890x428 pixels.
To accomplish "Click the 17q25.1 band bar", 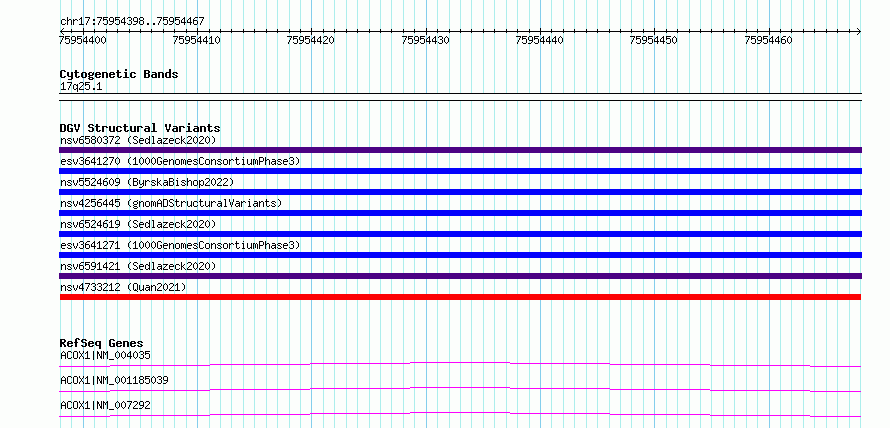I will click(460, 97).
